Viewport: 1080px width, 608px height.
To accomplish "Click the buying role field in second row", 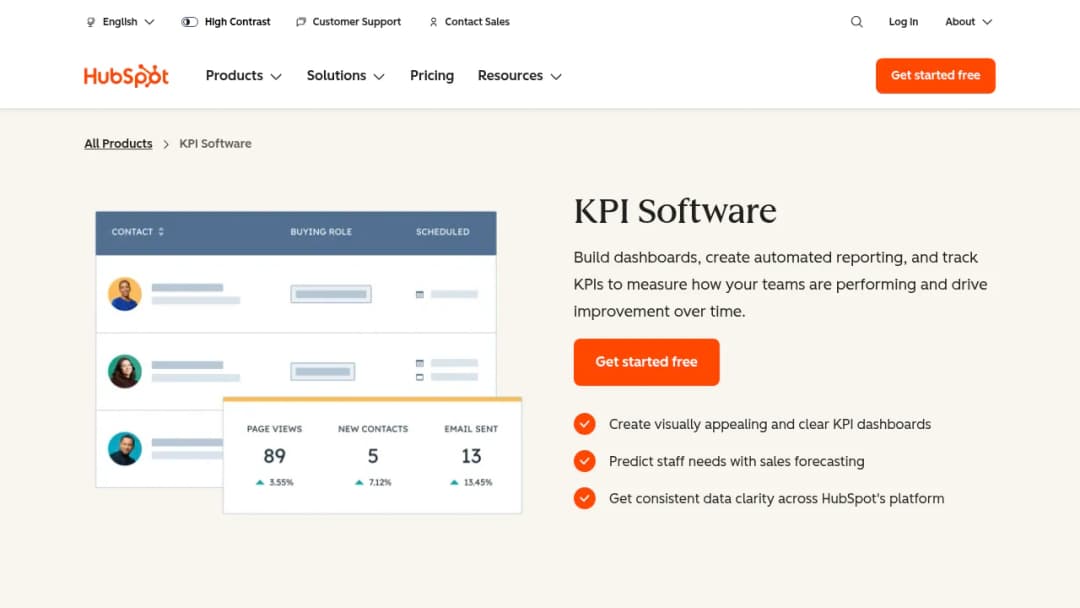I will (322, 372).
